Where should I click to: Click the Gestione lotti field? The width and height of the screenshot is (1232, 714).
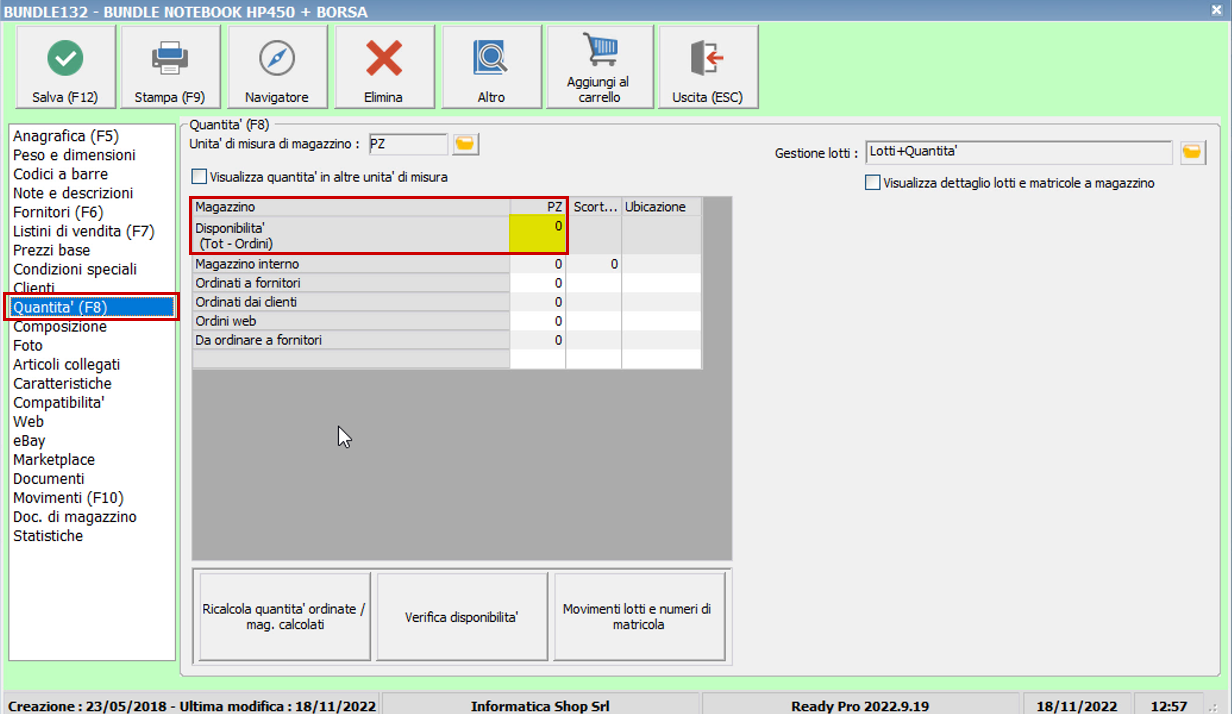tap(1017, 153)
